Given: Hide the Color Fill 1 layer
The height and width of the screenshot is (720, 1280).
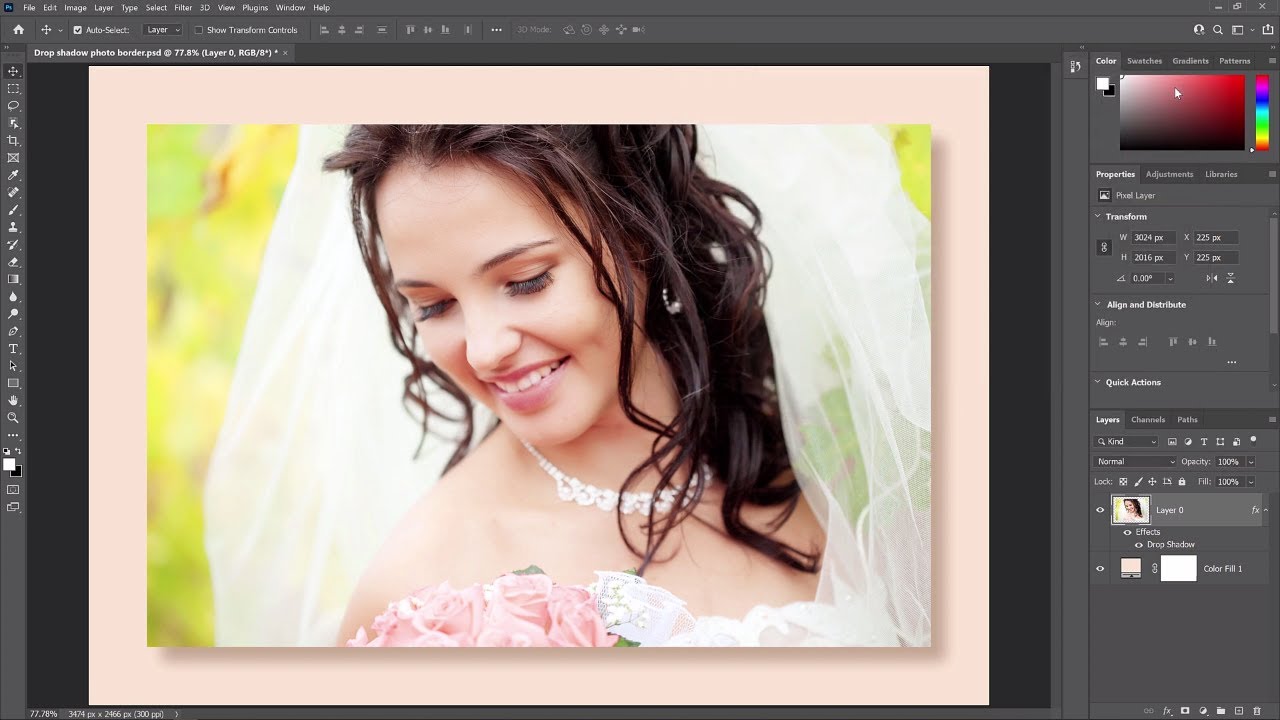Looking at the screenshot, I should 1101,569.
